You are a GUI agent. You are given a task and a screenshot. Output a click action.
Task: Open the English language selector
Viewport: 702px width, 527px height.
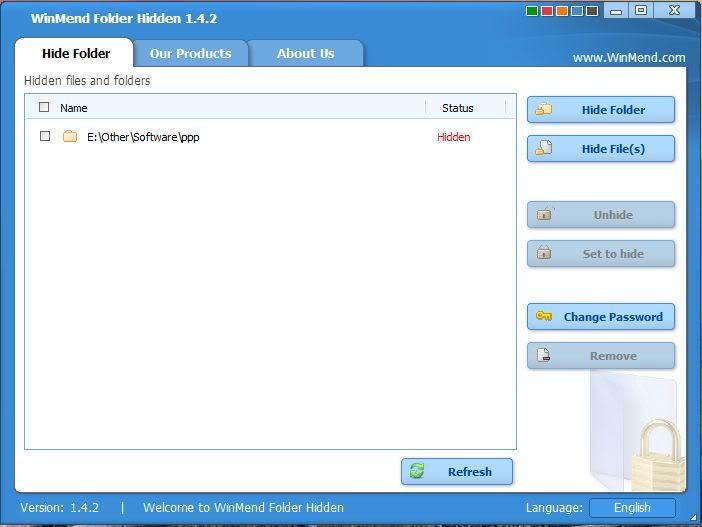631,508
